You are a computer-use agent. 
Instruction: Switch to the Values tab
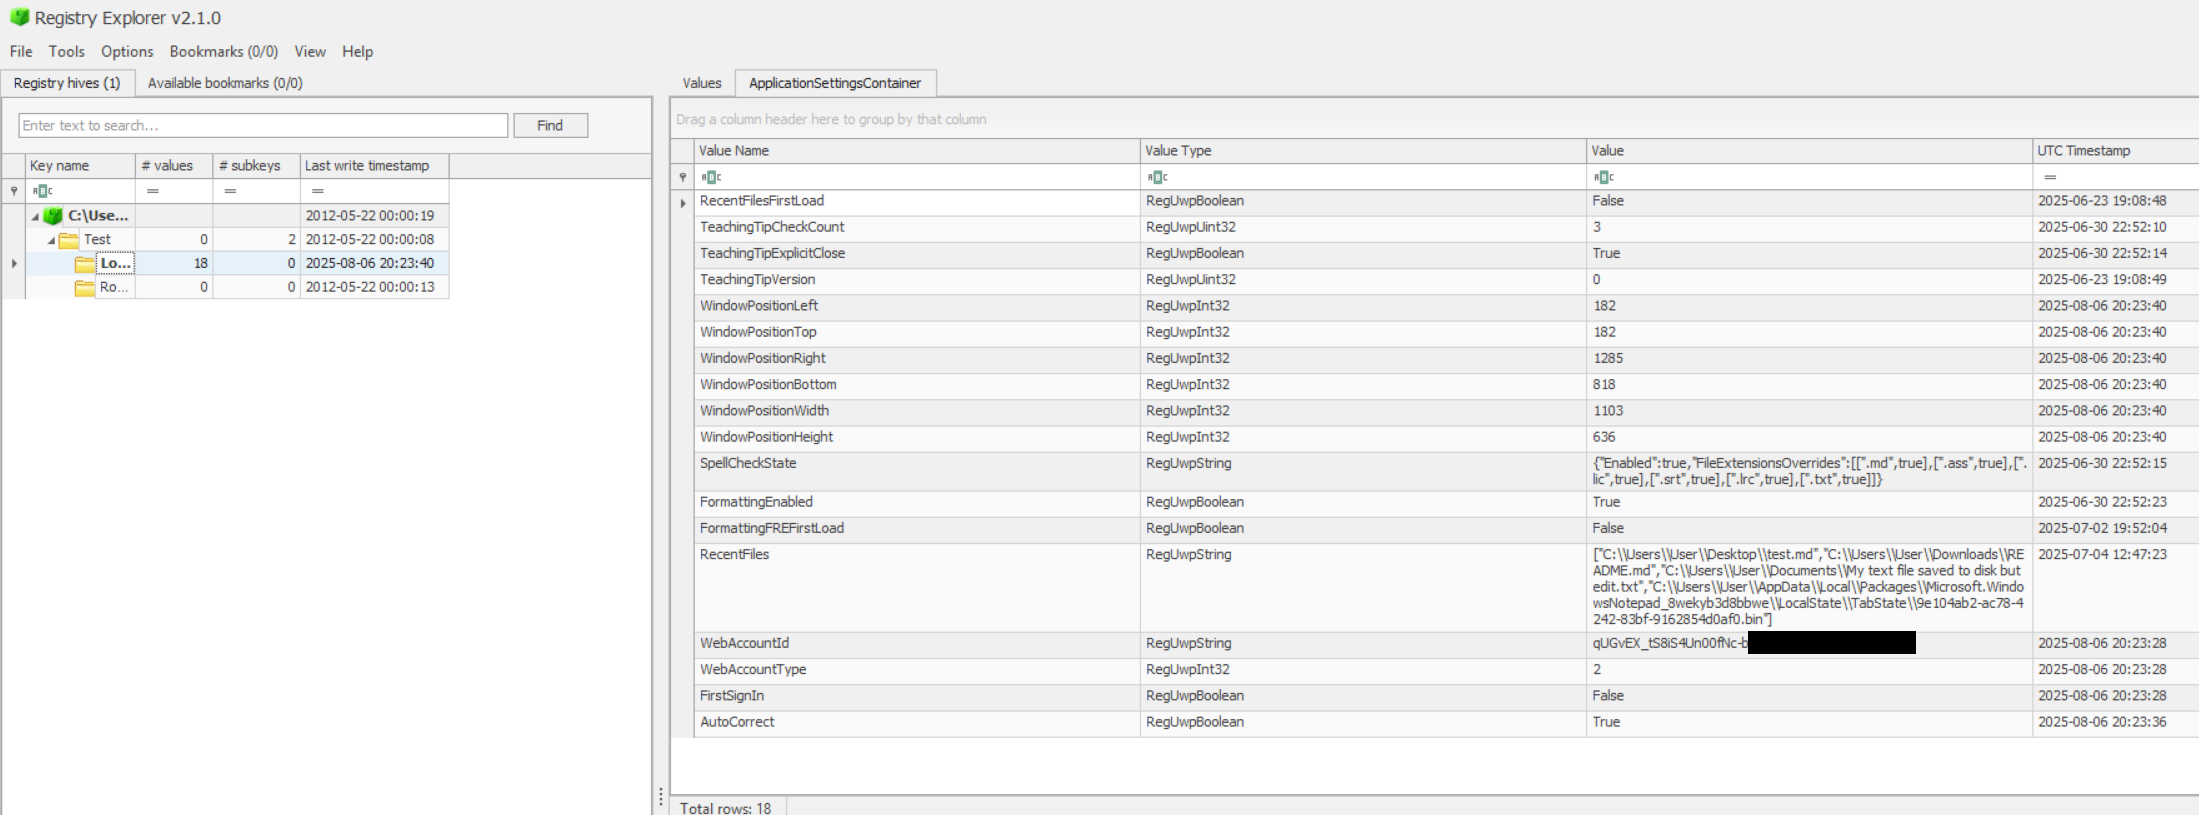point(702,83)
